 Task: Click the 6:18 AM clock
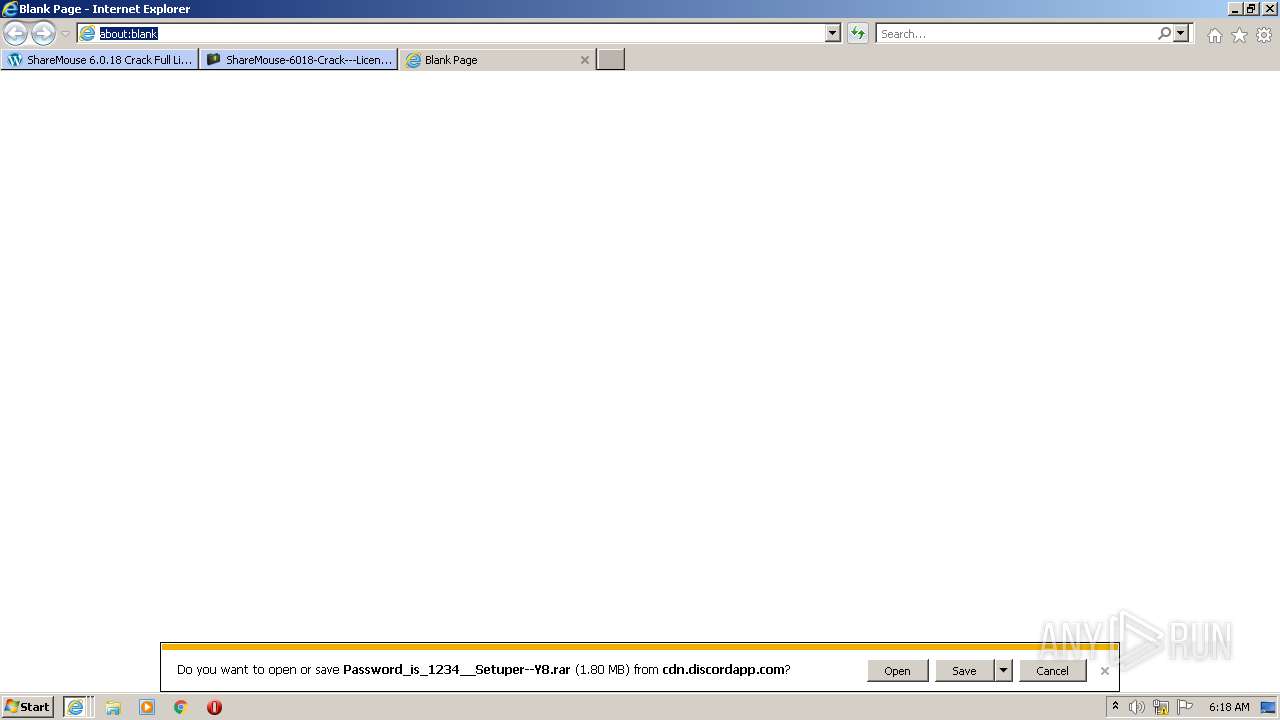(1229, 707)
